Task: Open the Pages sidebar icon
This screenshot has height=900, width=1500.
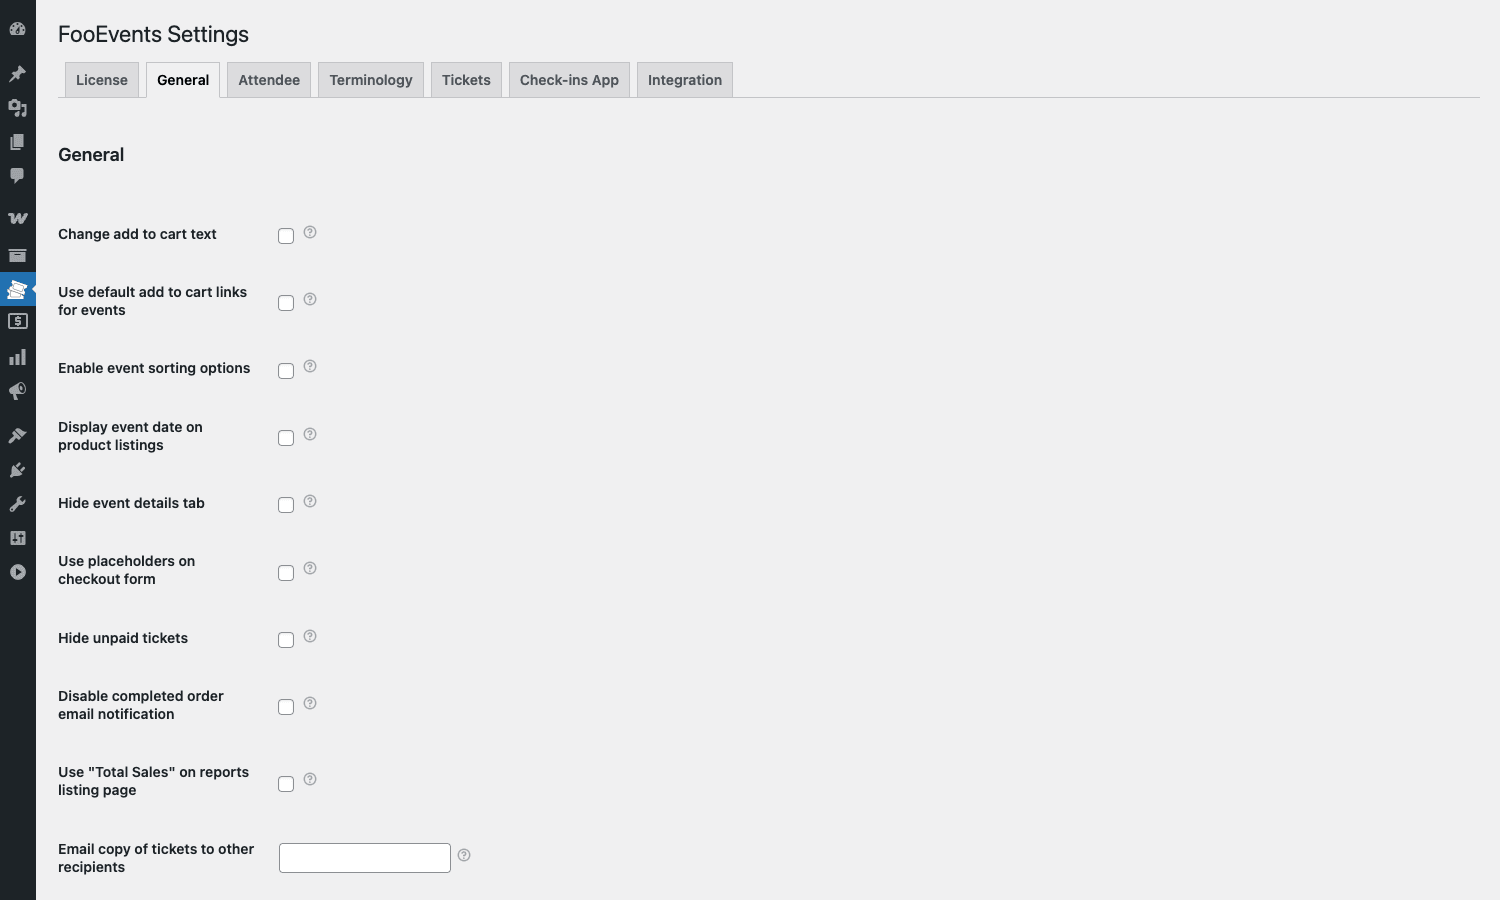Action: 17,142
